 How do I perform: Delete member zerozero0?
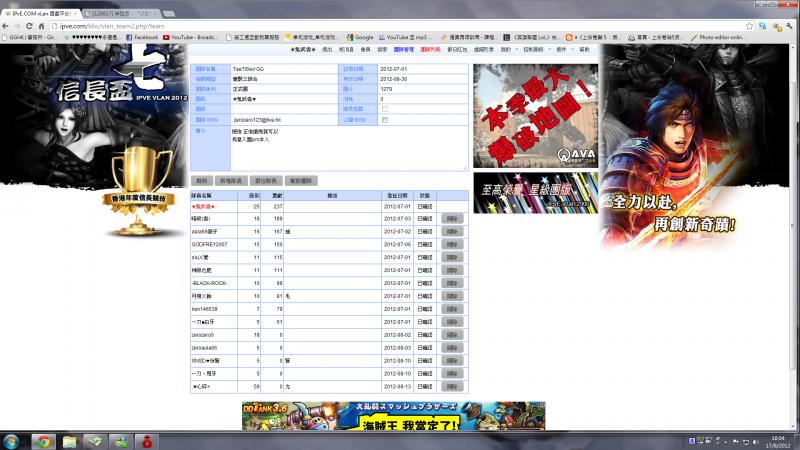click(x=452, y=335)
